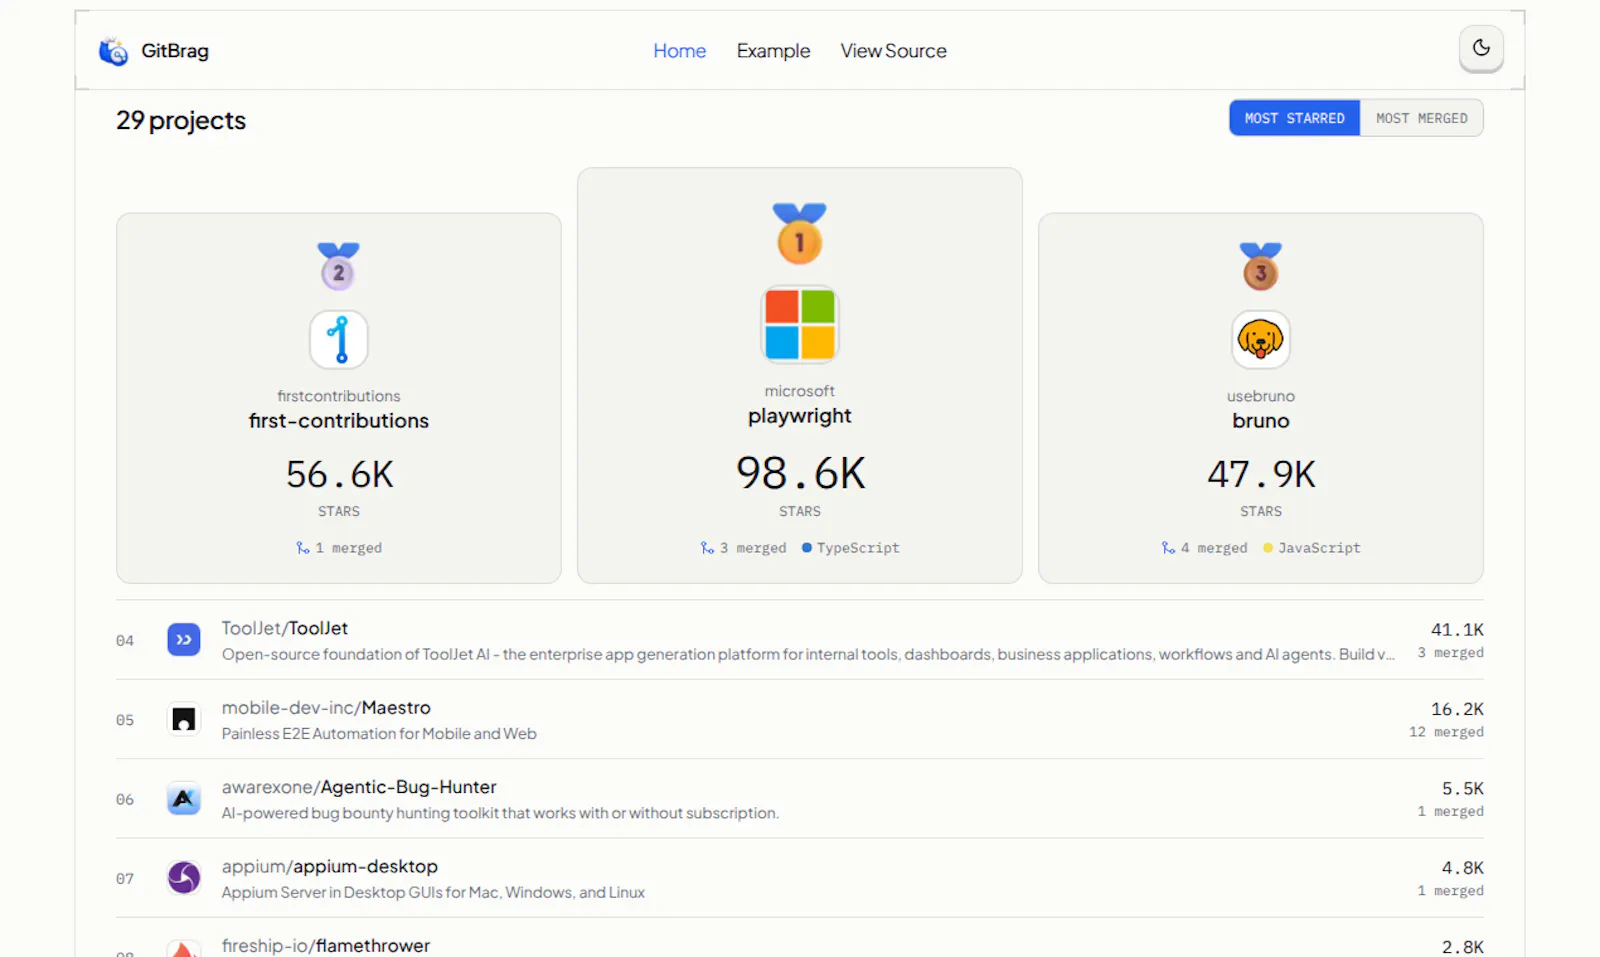
Task: Switch to the Most Merged tab
Action: pos(1421,118)
